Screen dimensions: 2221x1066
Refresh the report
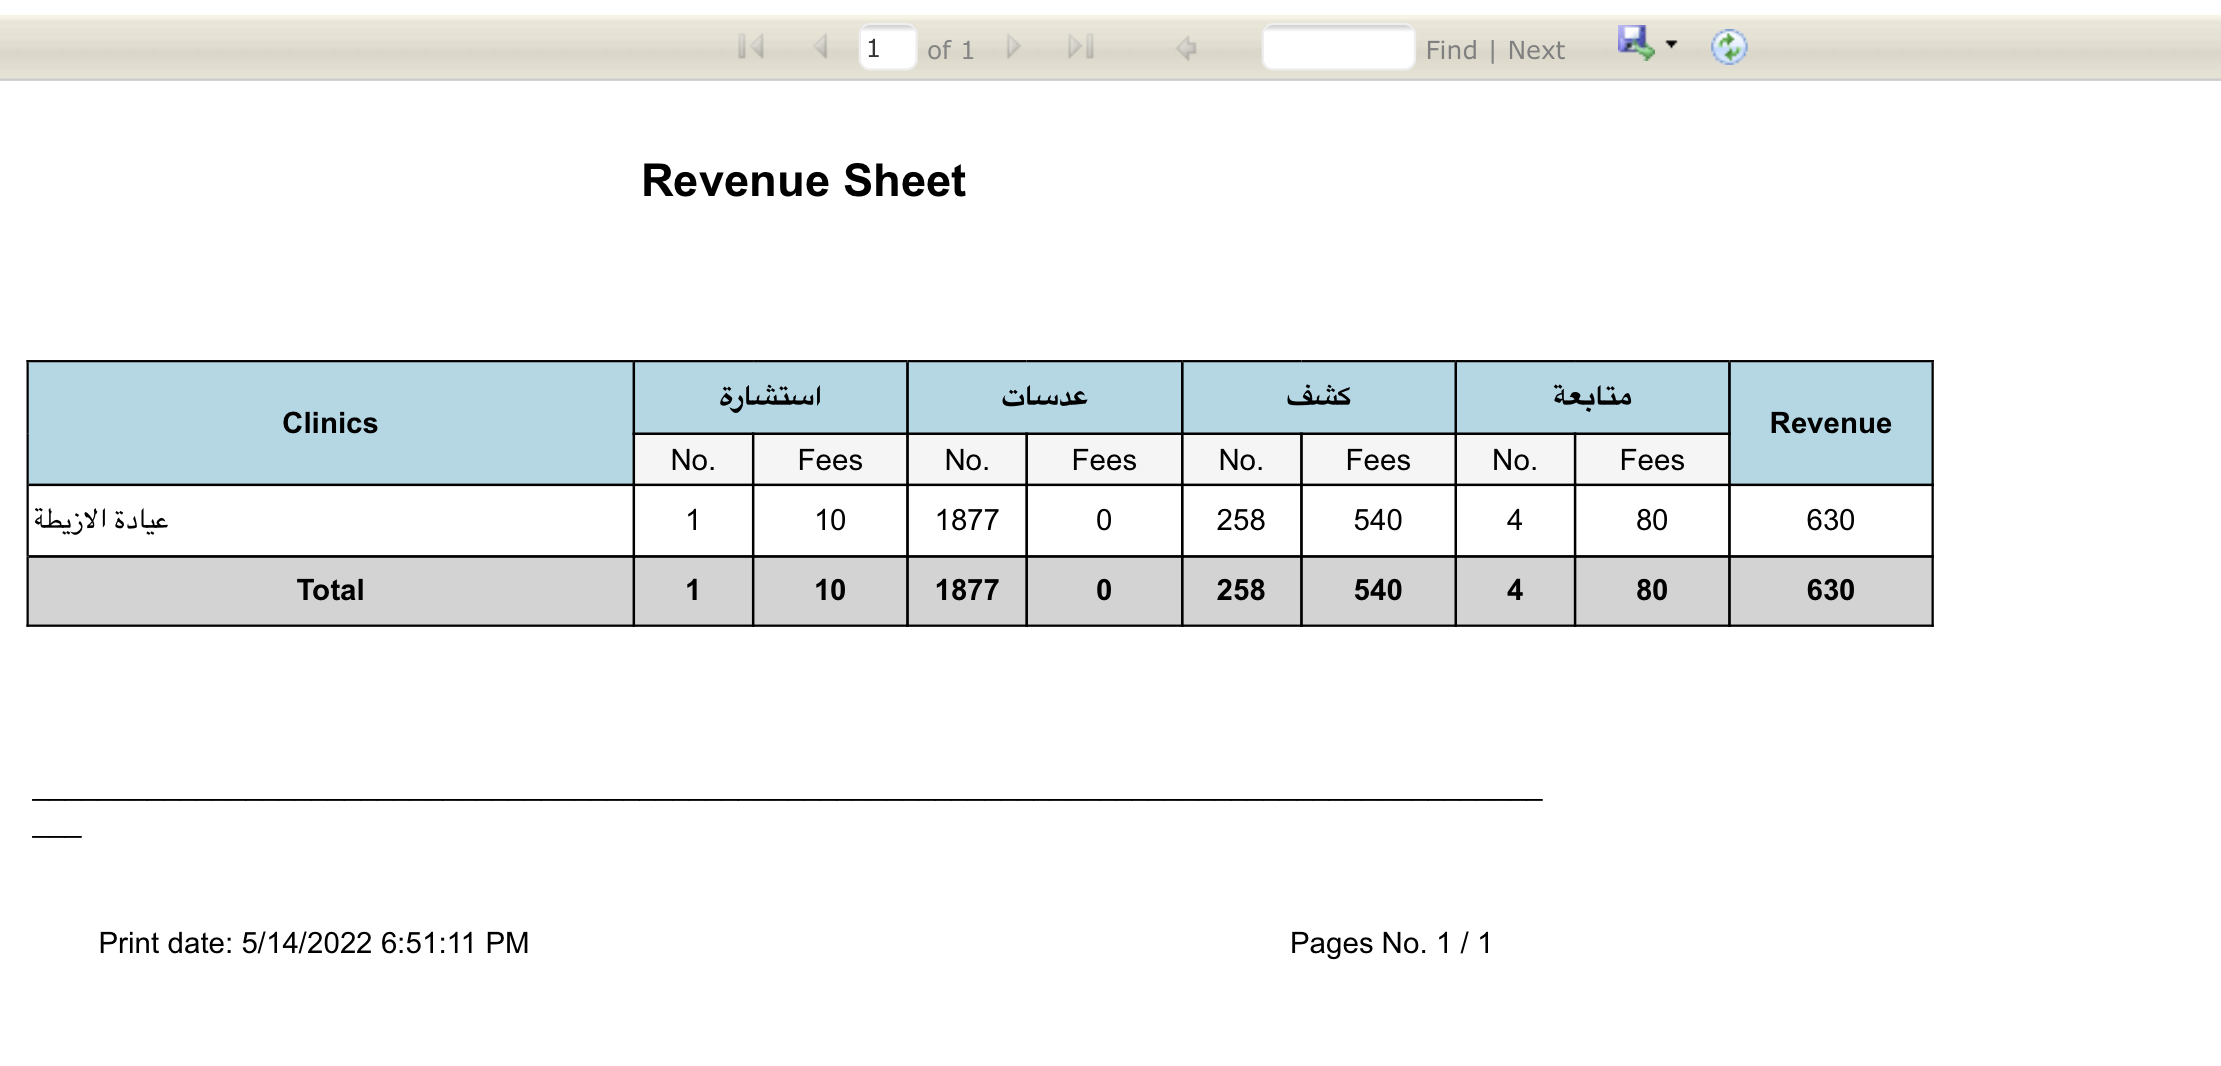pos(1729,47)
